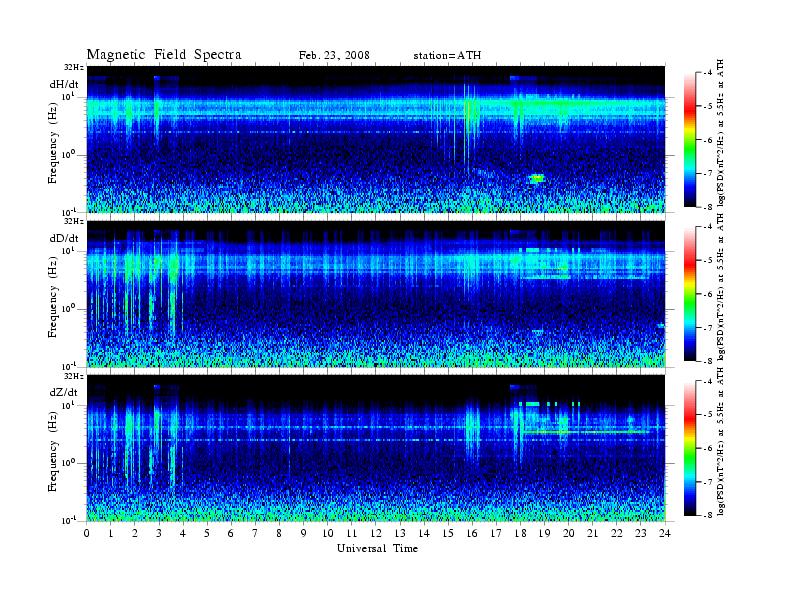Click the x-axis tick label '23'
Screen dimensions: 792x612
641,533
